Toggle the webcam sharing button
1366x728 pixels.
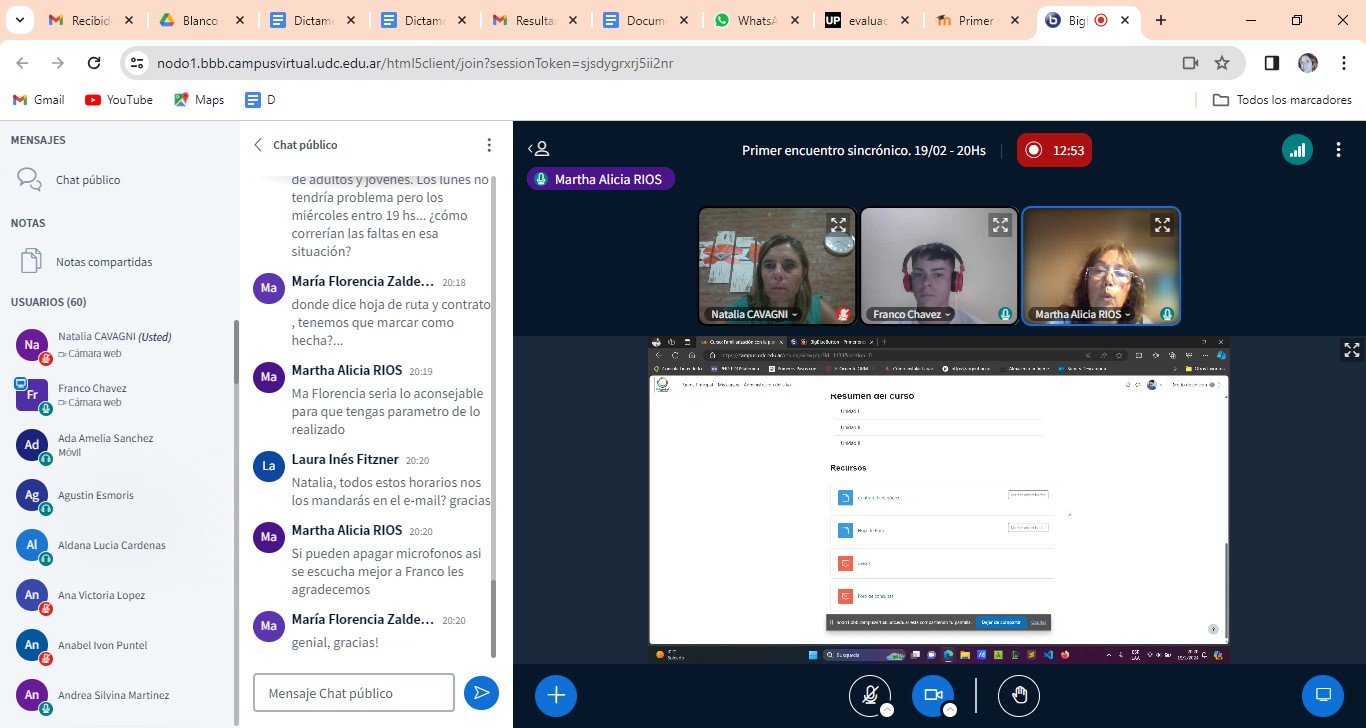pos(932,695)
